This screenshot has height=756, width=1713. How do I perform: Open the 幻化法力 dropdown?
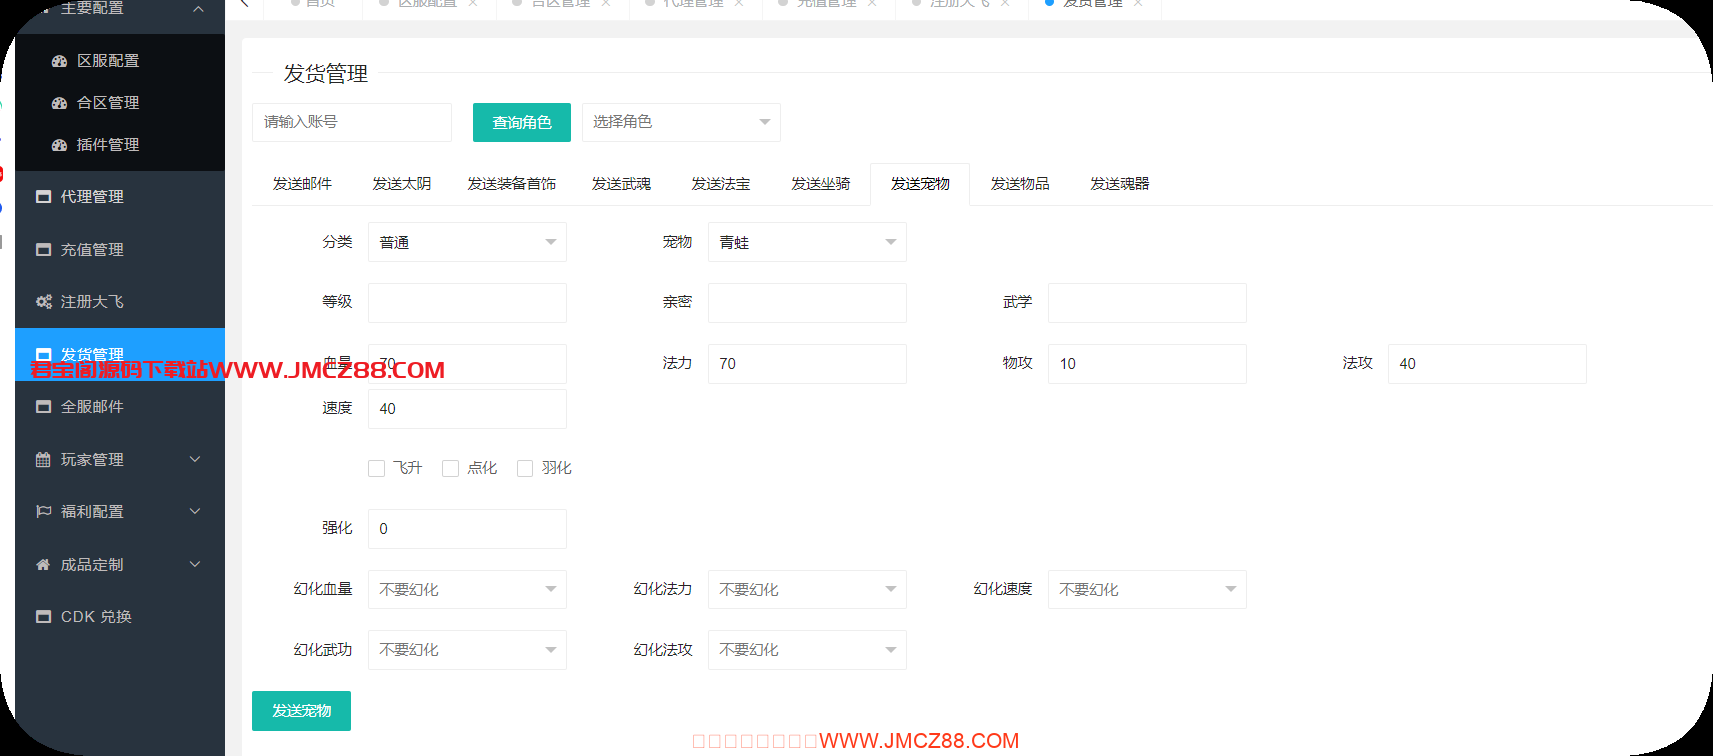click(807, 590)
